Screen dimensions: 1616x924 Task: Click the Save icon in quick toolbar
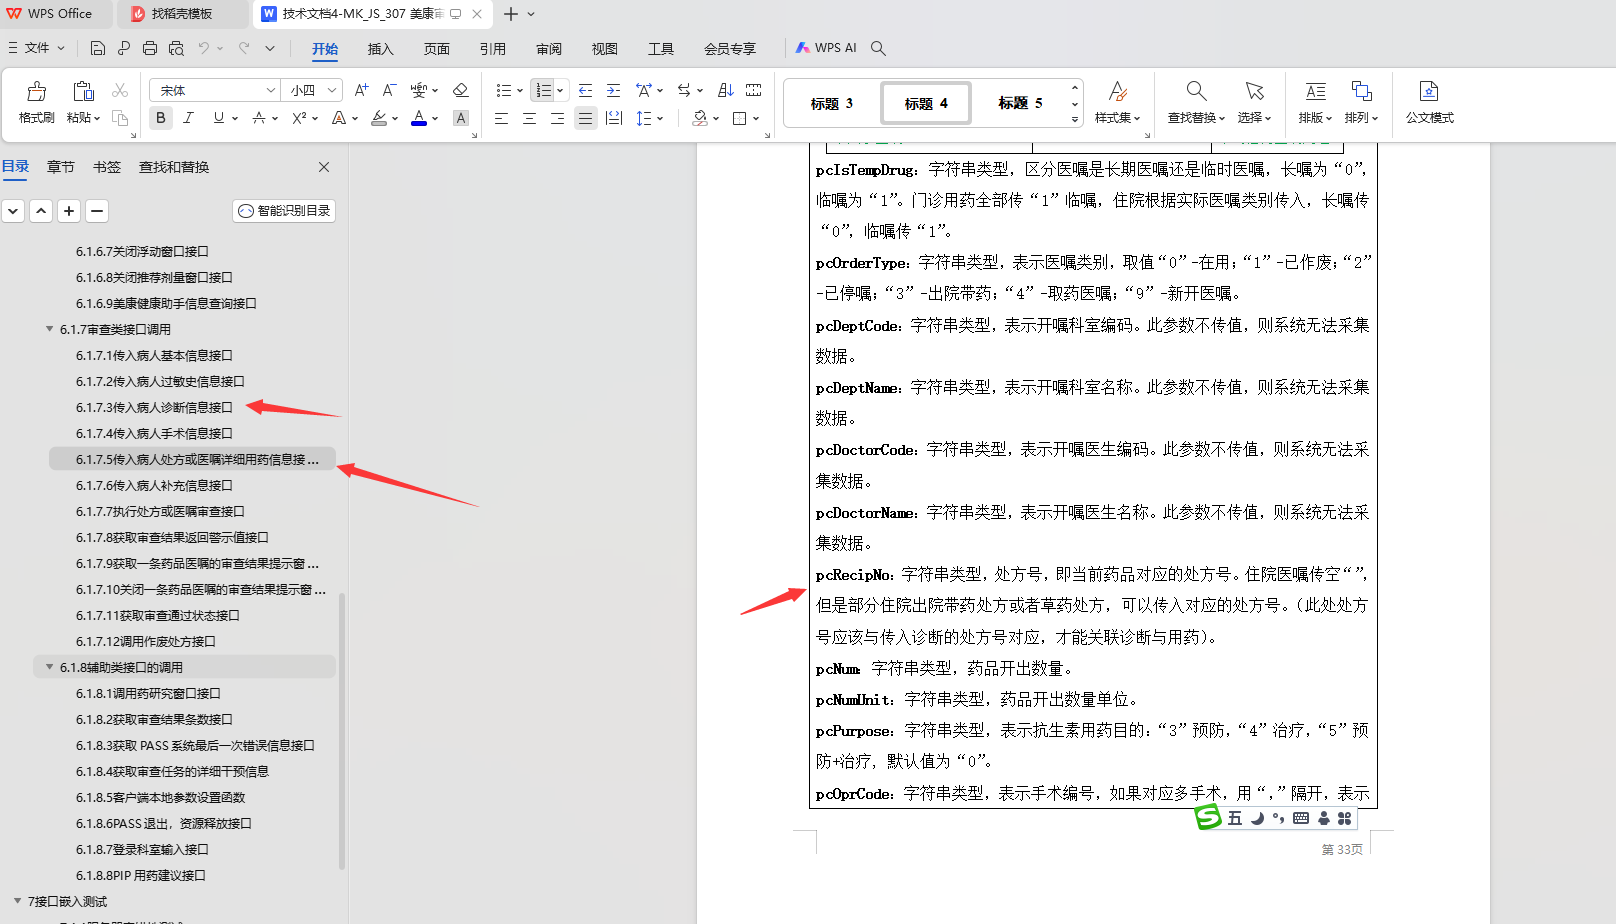coord(97,48)
